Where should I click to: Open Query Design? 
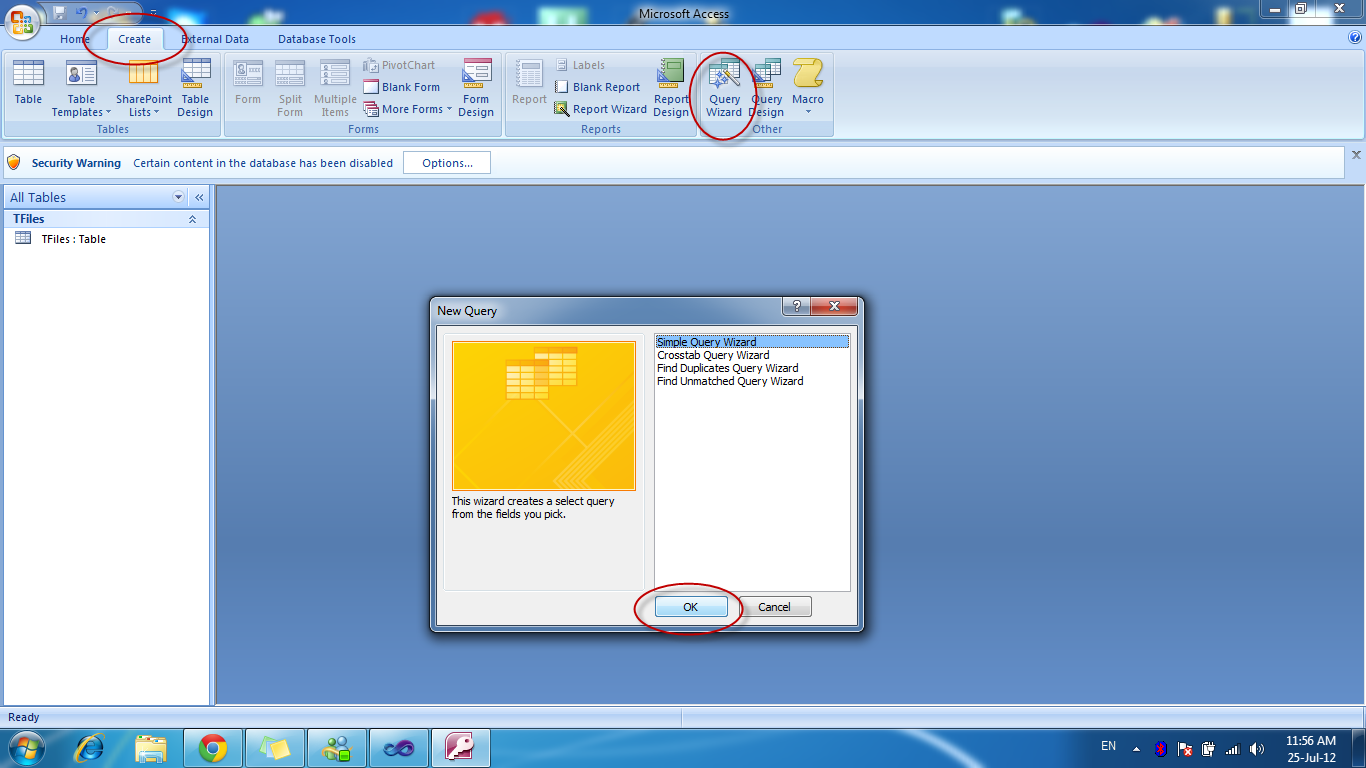click(x=767, y=88)
